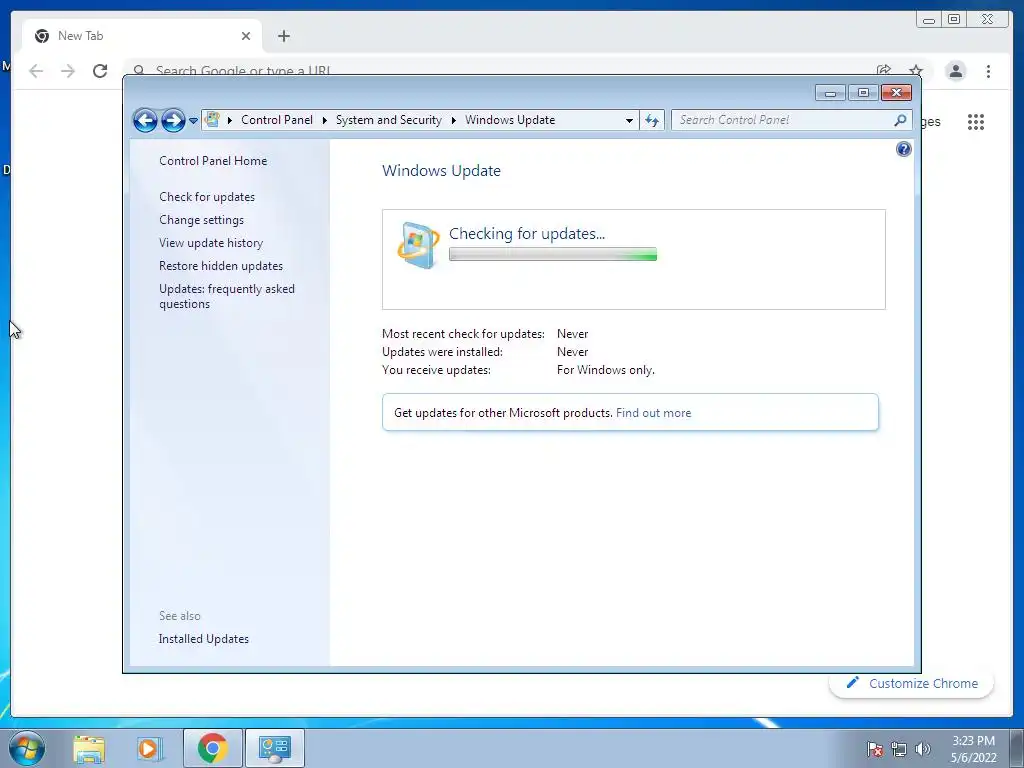Close the Chrome New Tab
Image resolution: width=1024 pixels, height=768 pixels.
[x=246, y=36]
